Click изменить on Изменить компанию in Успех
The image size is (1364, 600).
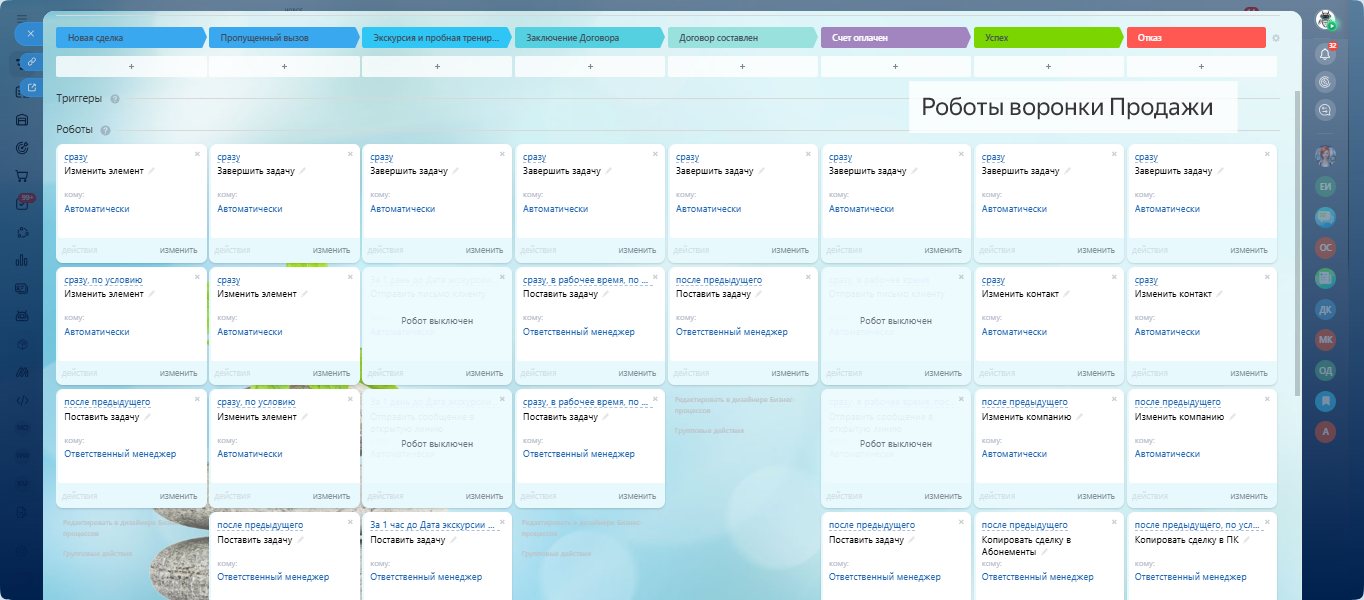[1096, 495]
